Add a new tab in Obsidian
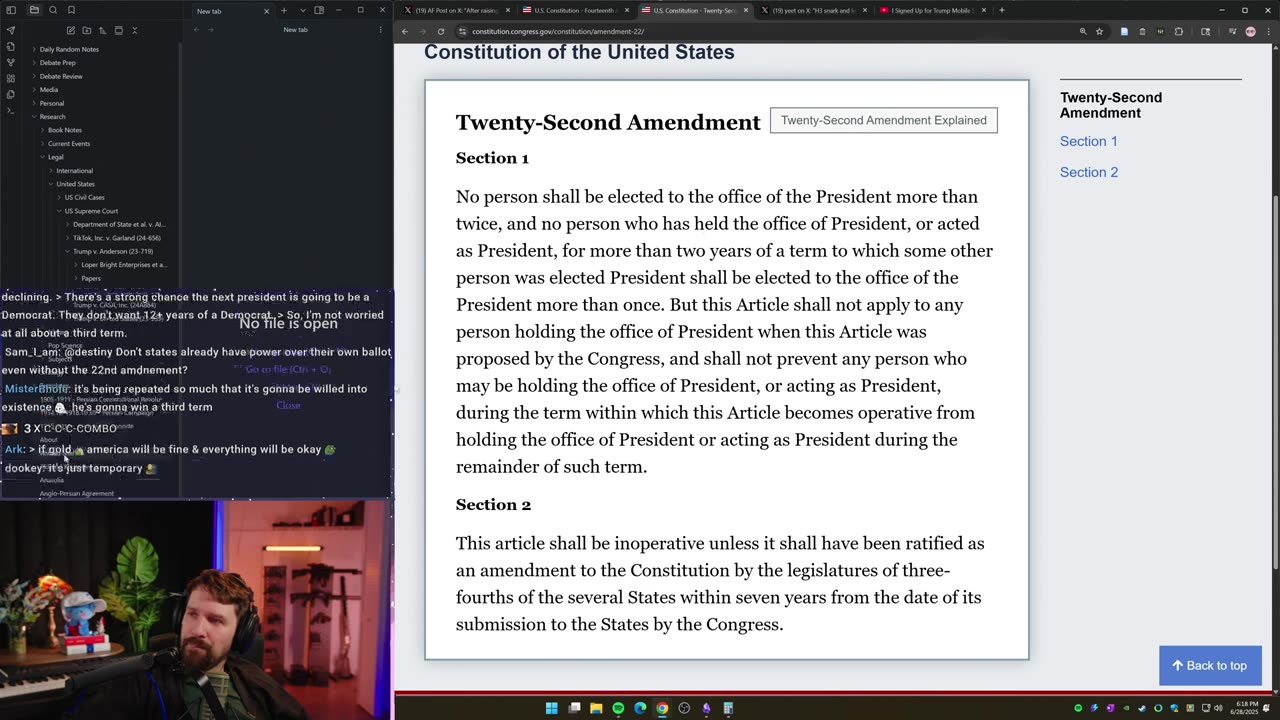1280x720 pixels. point(283,10)
